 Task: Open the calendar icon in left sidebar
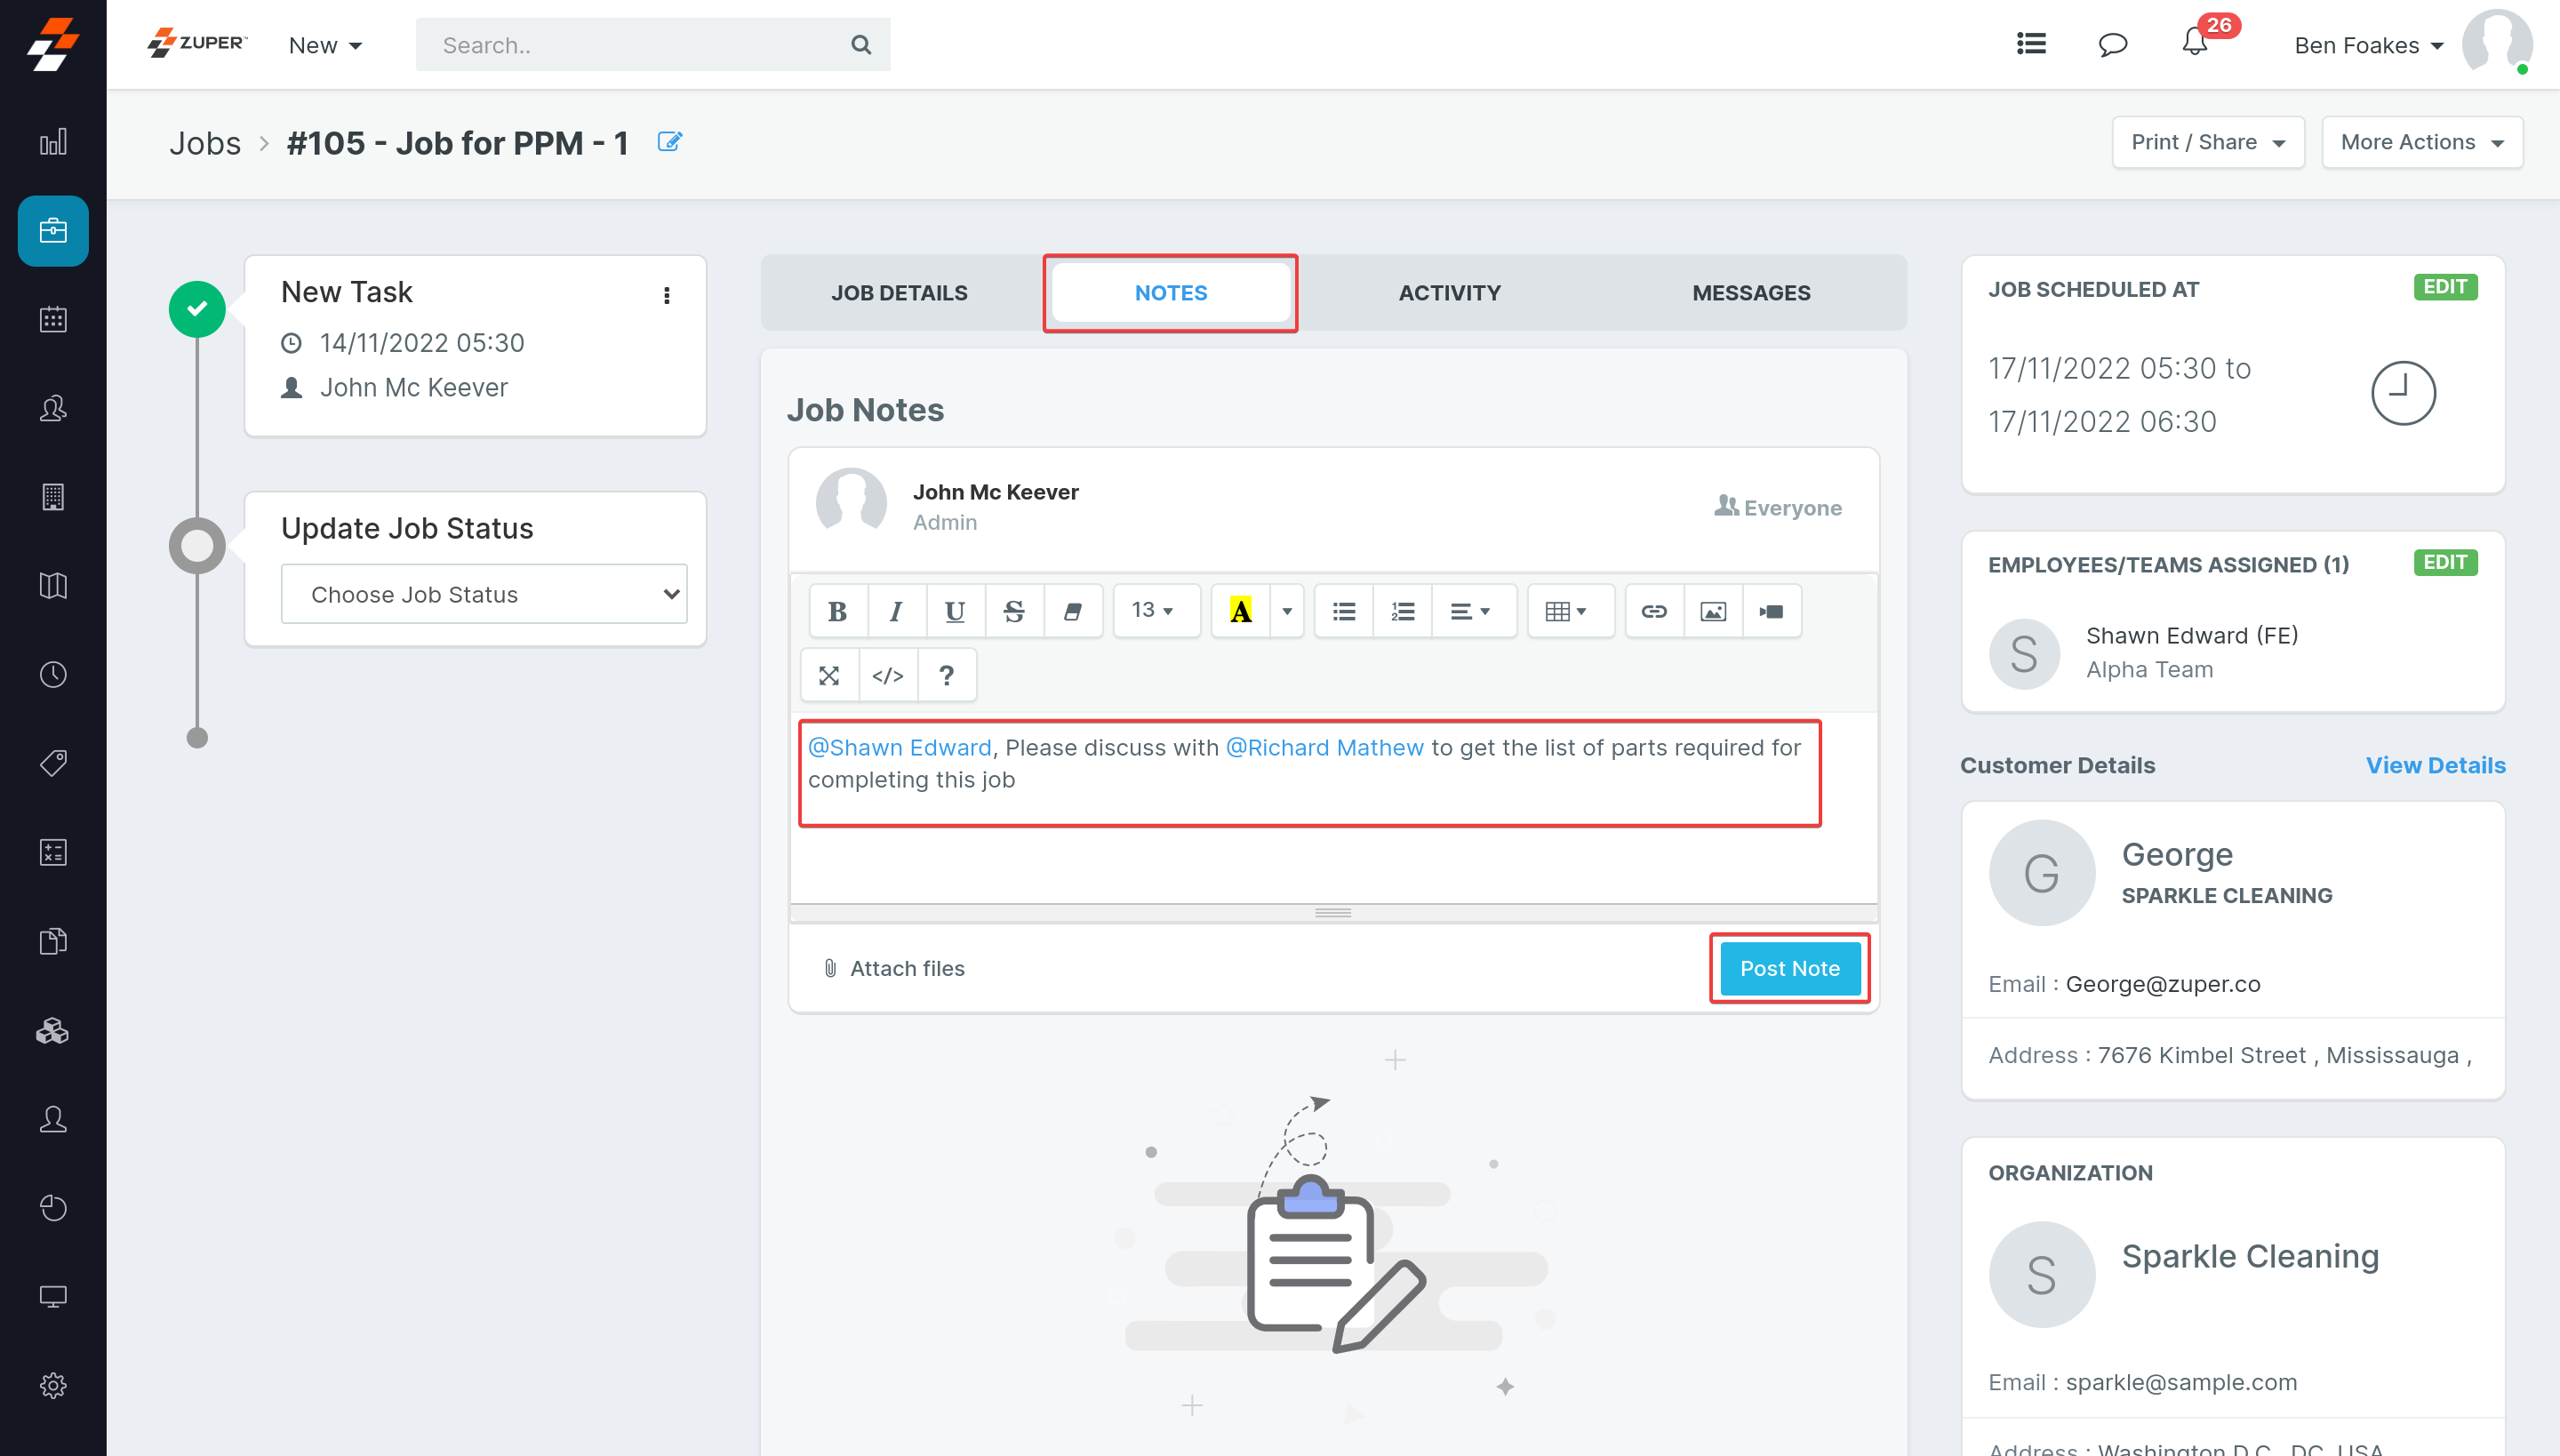click(53, 320)
